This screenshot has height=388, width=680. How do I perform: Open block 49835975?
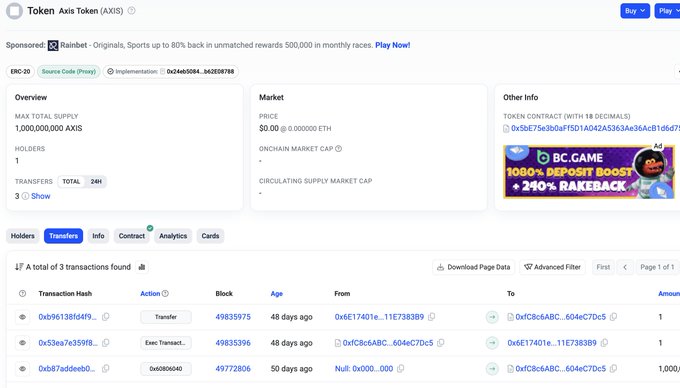[x=233, y=317]
